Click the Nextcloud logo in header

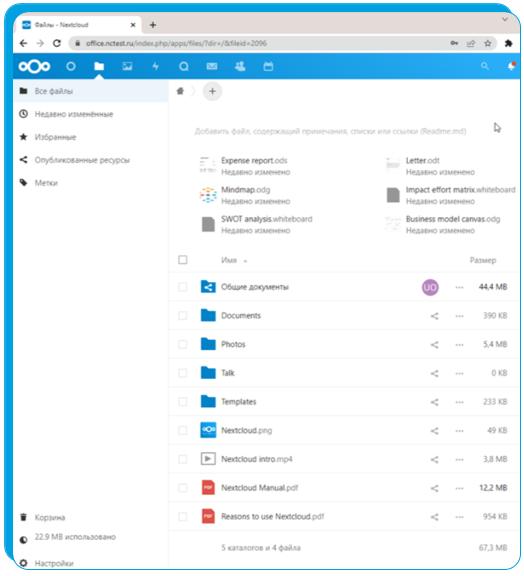(x=34, y=66)
